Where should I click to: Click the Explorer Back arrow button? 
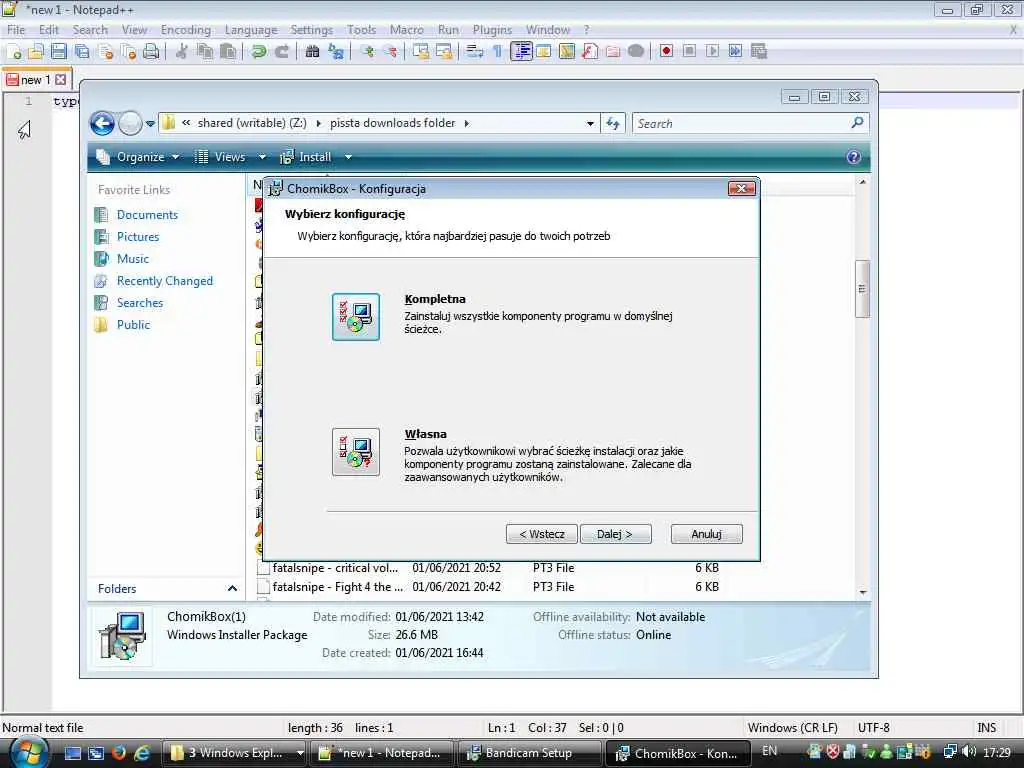(103, 123)
